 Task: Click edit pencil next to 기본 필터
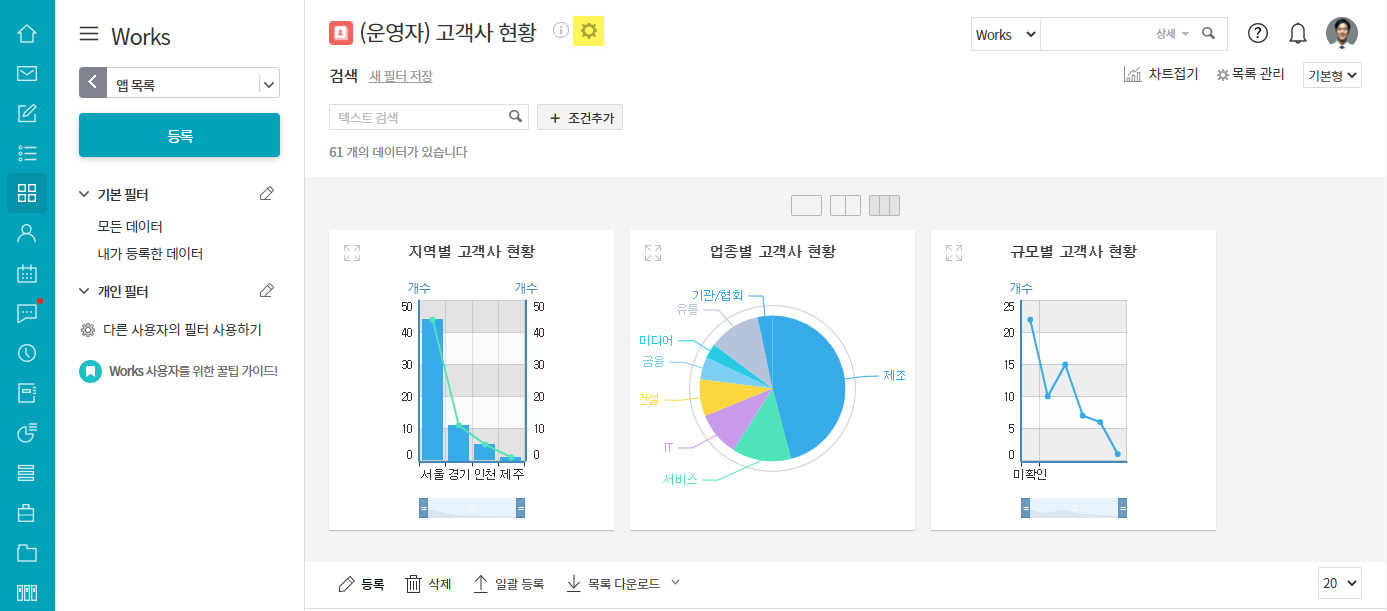pyautogui.click(x=266, y=194)
